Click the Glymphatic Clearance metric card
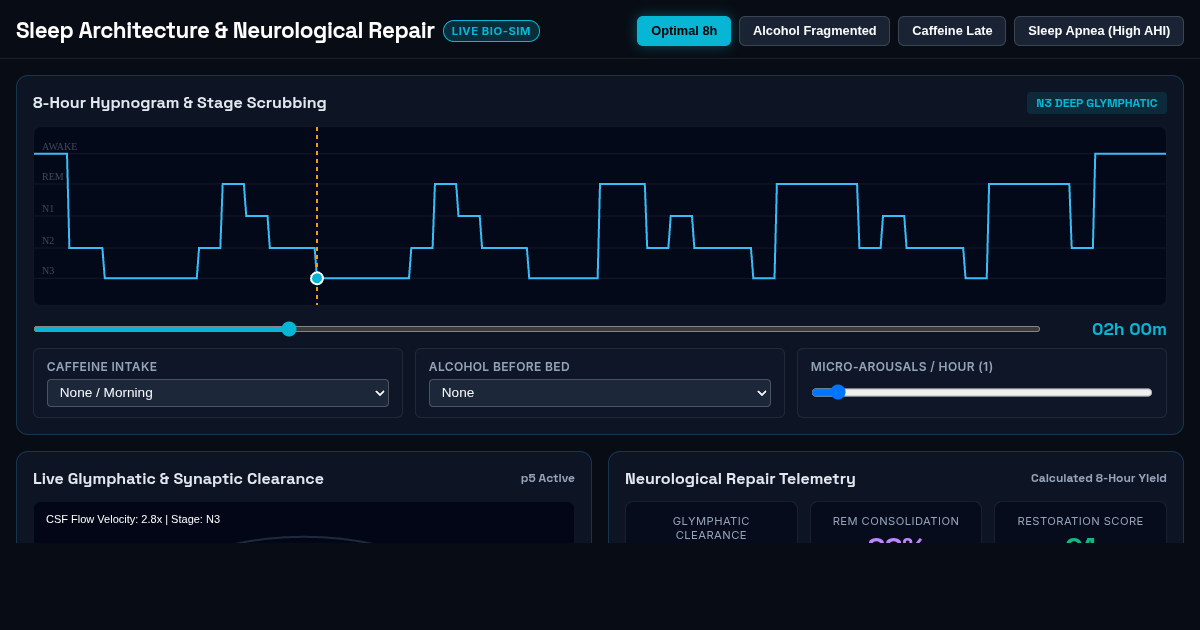 click(711, 522)
